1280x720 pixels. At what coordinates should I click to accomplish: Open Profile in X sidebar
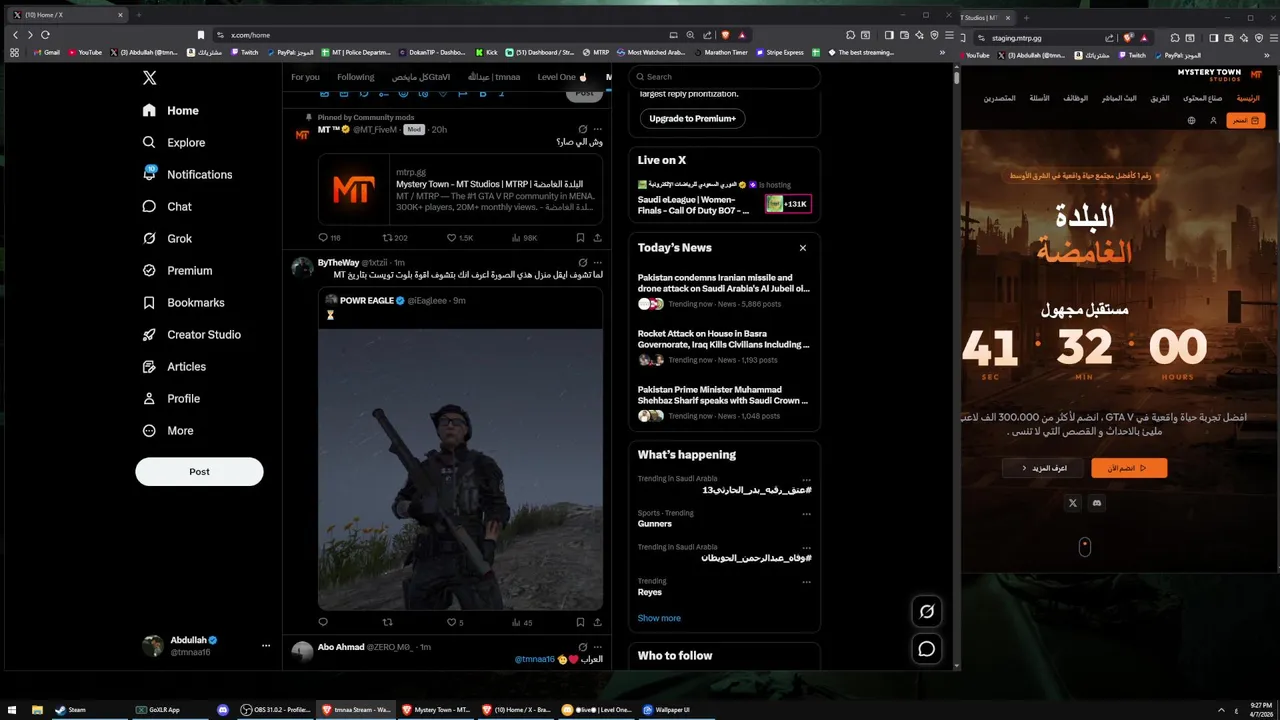(171, 399)
